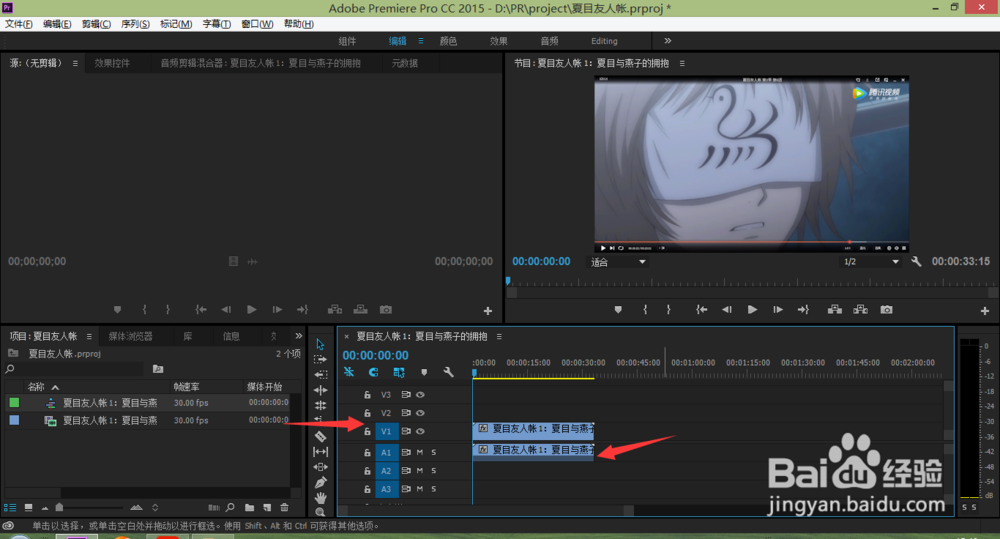The height and width of the screenshot is (539, 1000).
Task: Open timeline sequence panel menu
Action: [x=499, y=336]
